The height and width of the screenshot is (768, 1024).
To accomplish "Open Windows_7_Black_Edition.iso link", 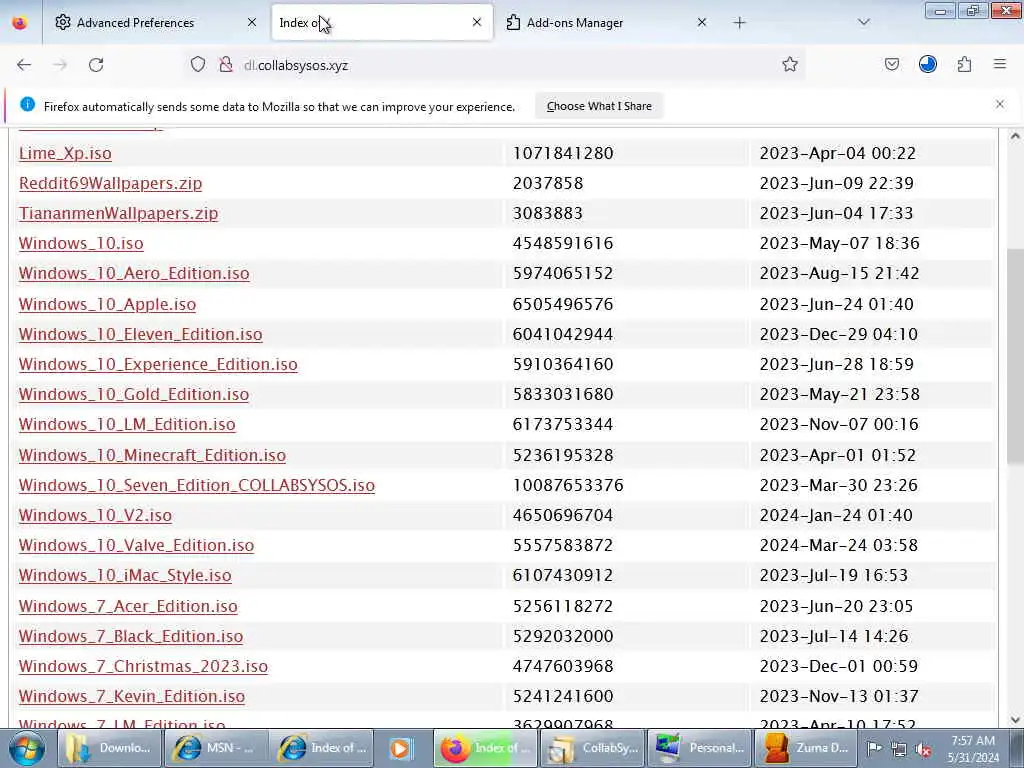I will pos(131,636).
